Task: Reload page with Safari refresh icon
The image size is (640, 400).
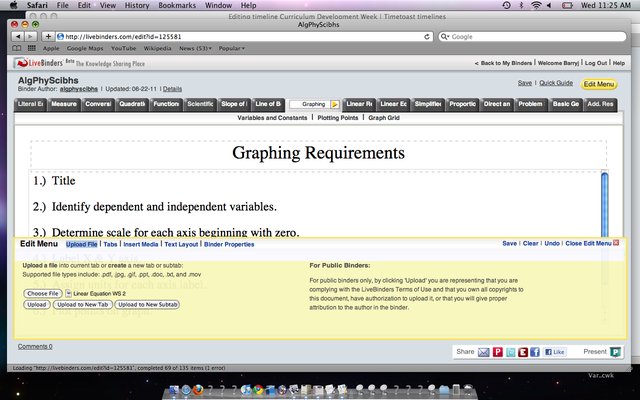Action: 427,36
